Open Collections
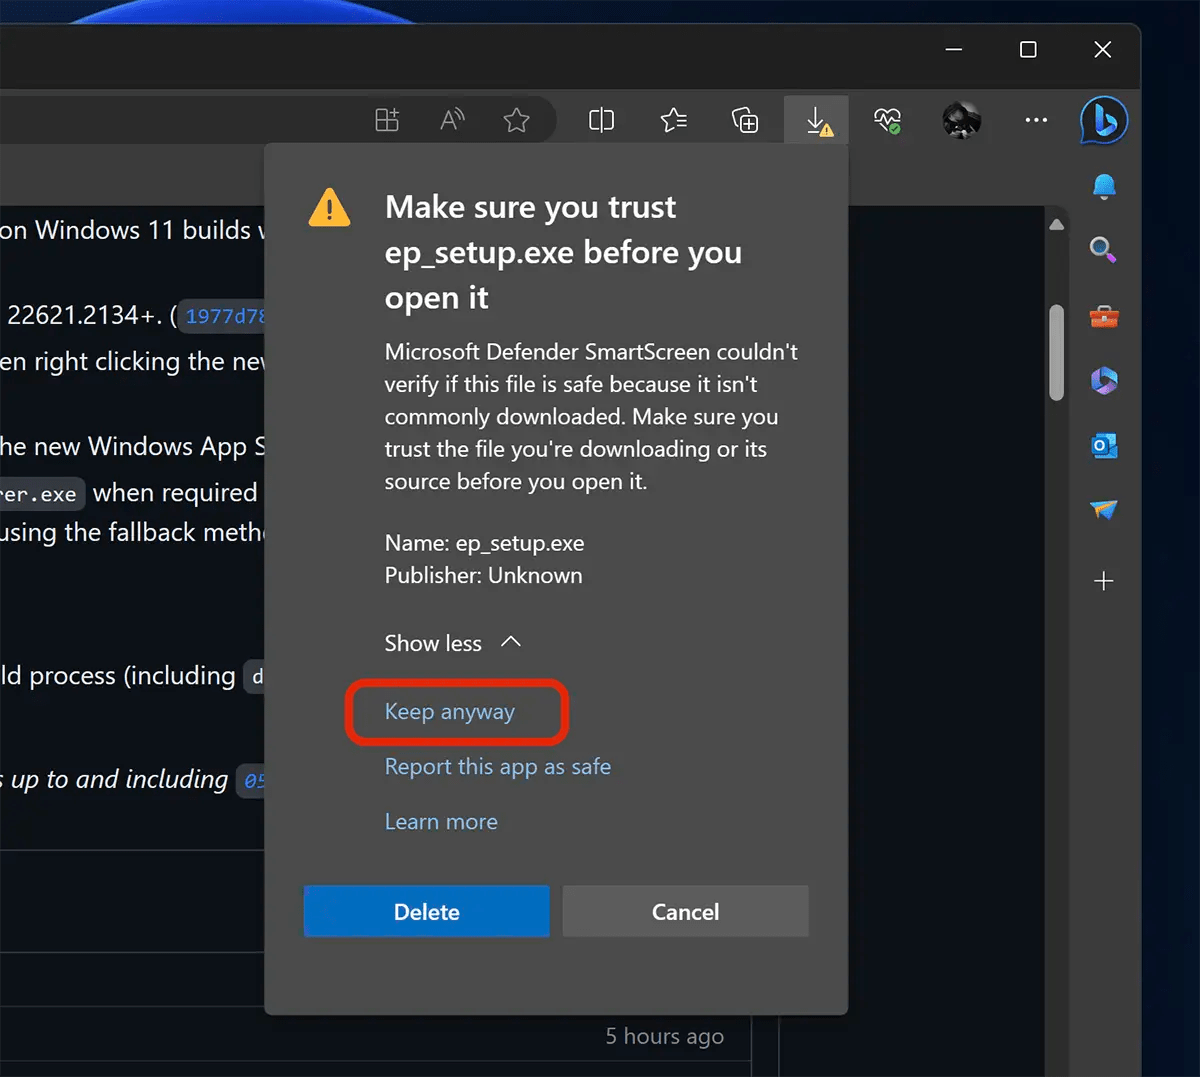The width and height of the screenshot is (1200, 1077). coord(744,120)
